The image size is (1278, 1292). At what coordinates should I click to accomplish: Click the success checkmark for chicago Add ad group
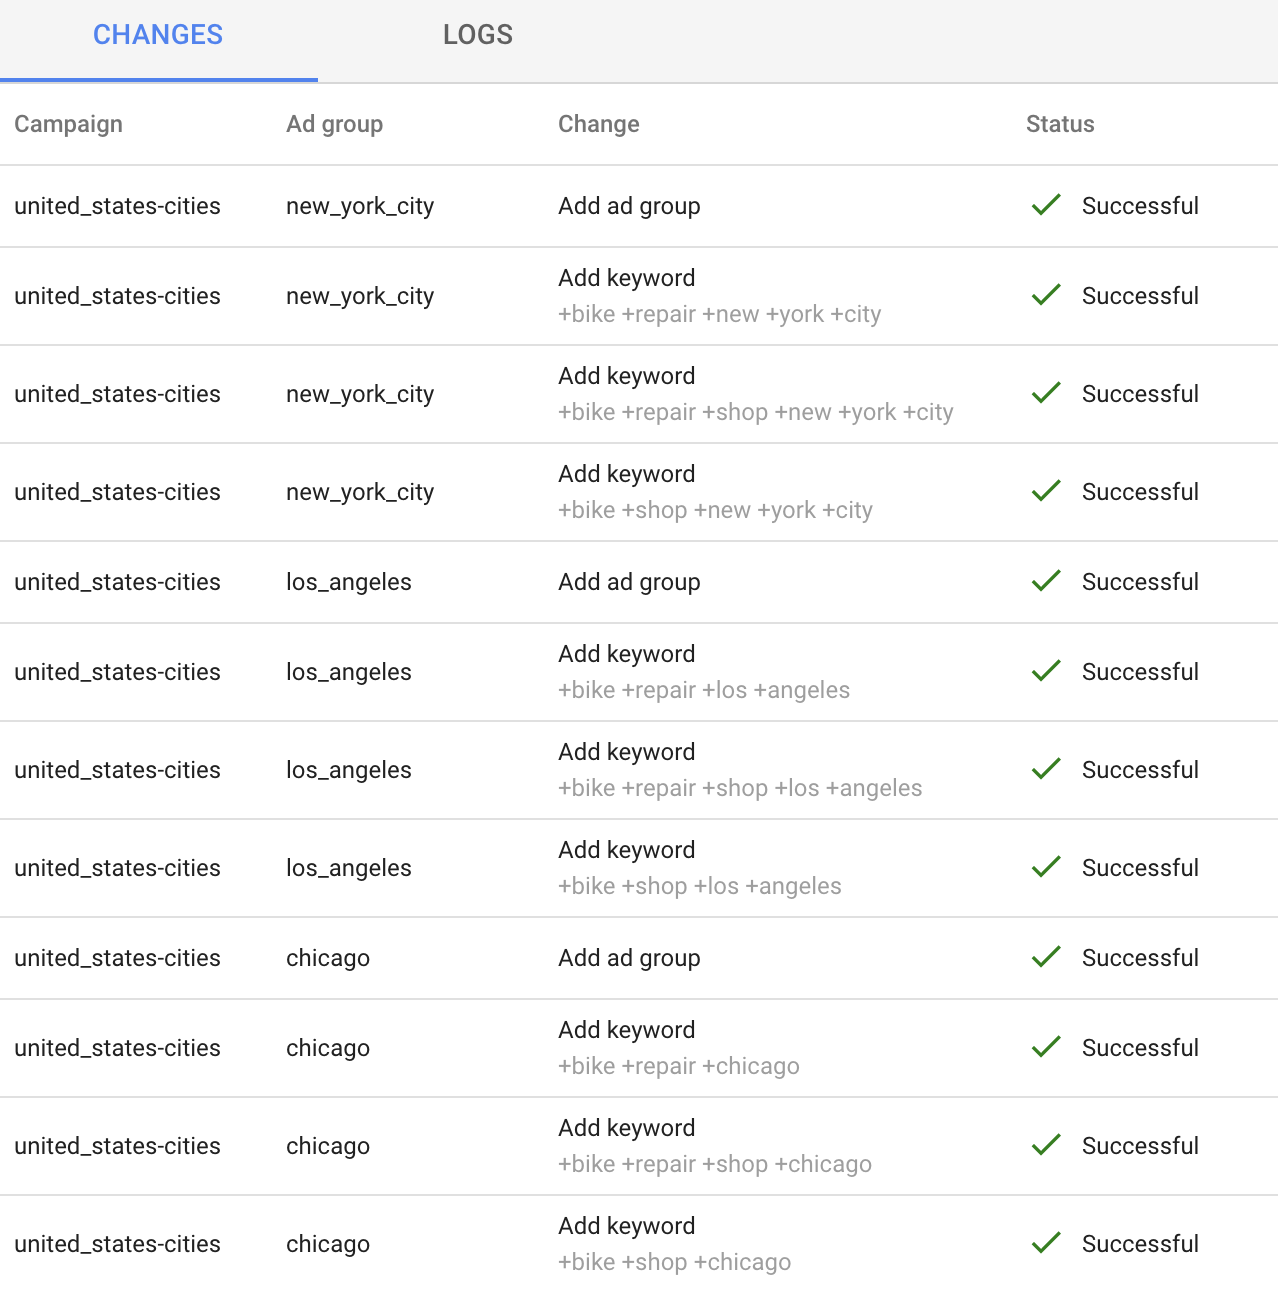point(1045,958)
